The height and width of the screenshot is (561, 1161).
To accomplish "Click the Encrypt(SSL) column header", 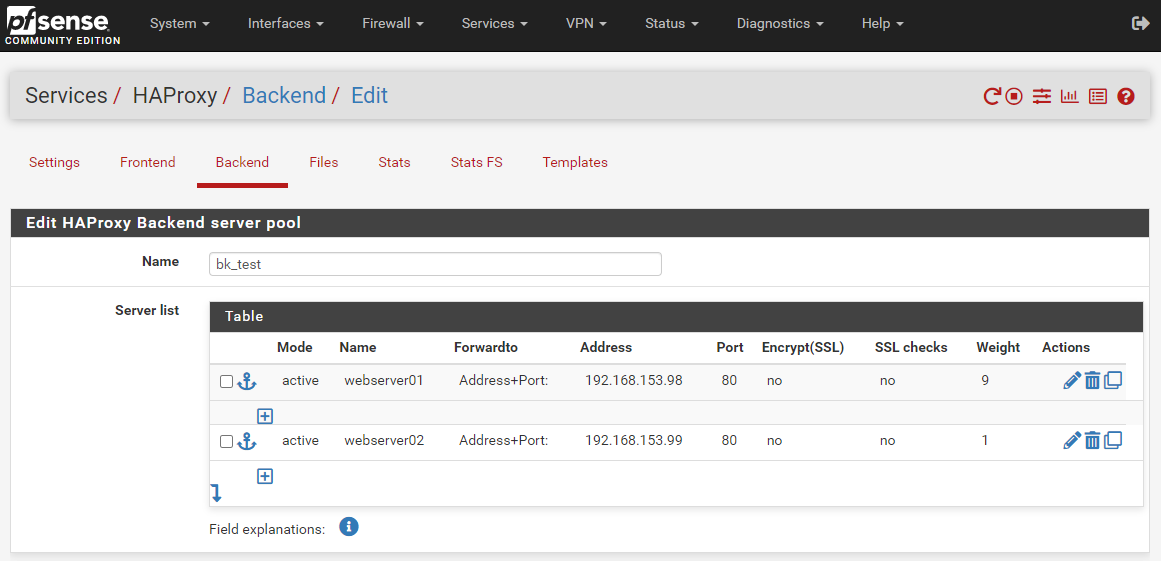I will [x=803, y=348].
